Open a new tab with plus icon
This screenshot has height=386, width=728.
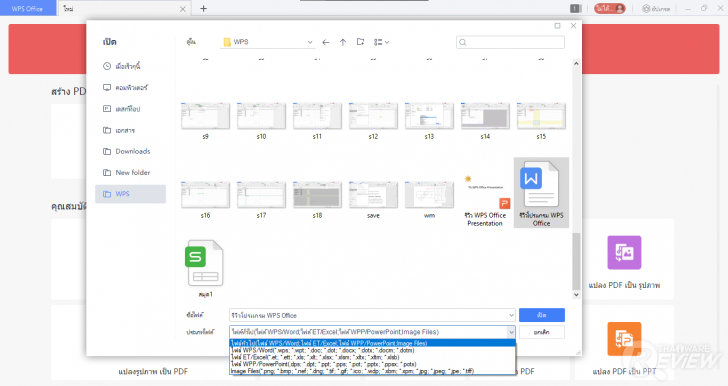click(203, 8)
